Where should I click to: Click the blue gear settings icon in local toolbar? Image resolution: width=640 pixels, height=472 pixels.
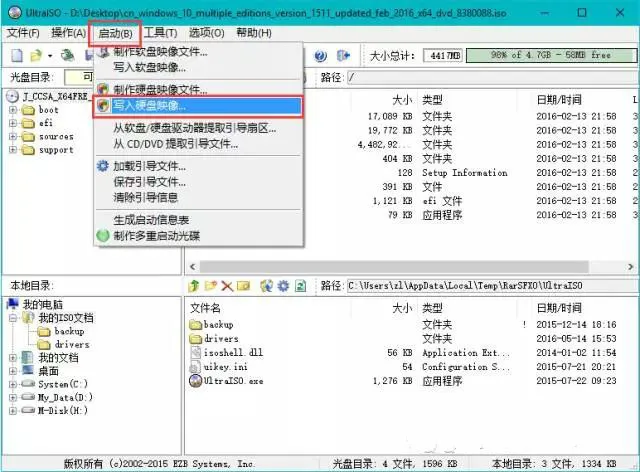click(x=283, y=286)
